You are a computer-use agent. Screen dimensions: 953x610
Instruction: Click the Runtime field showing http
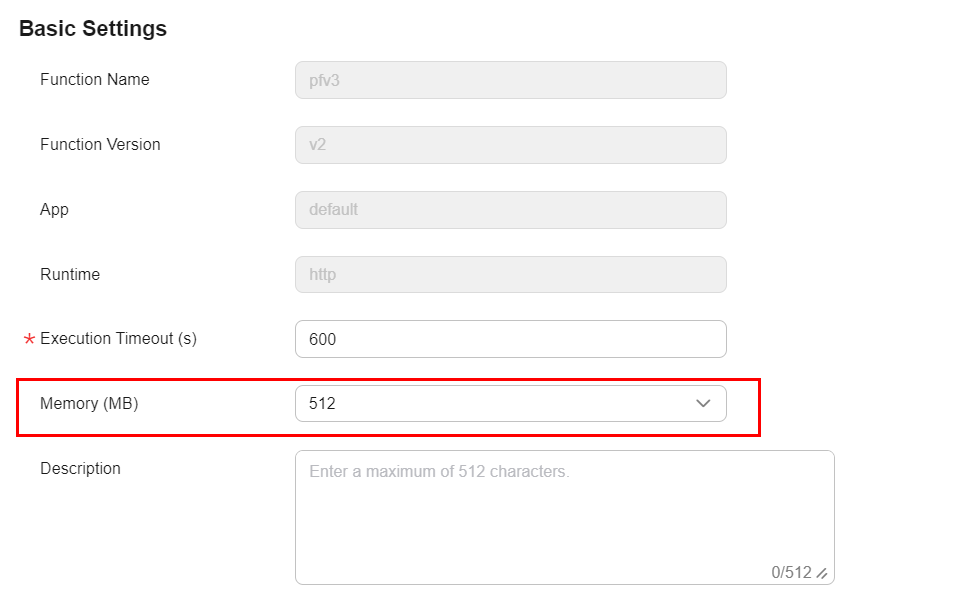(510, 275)
